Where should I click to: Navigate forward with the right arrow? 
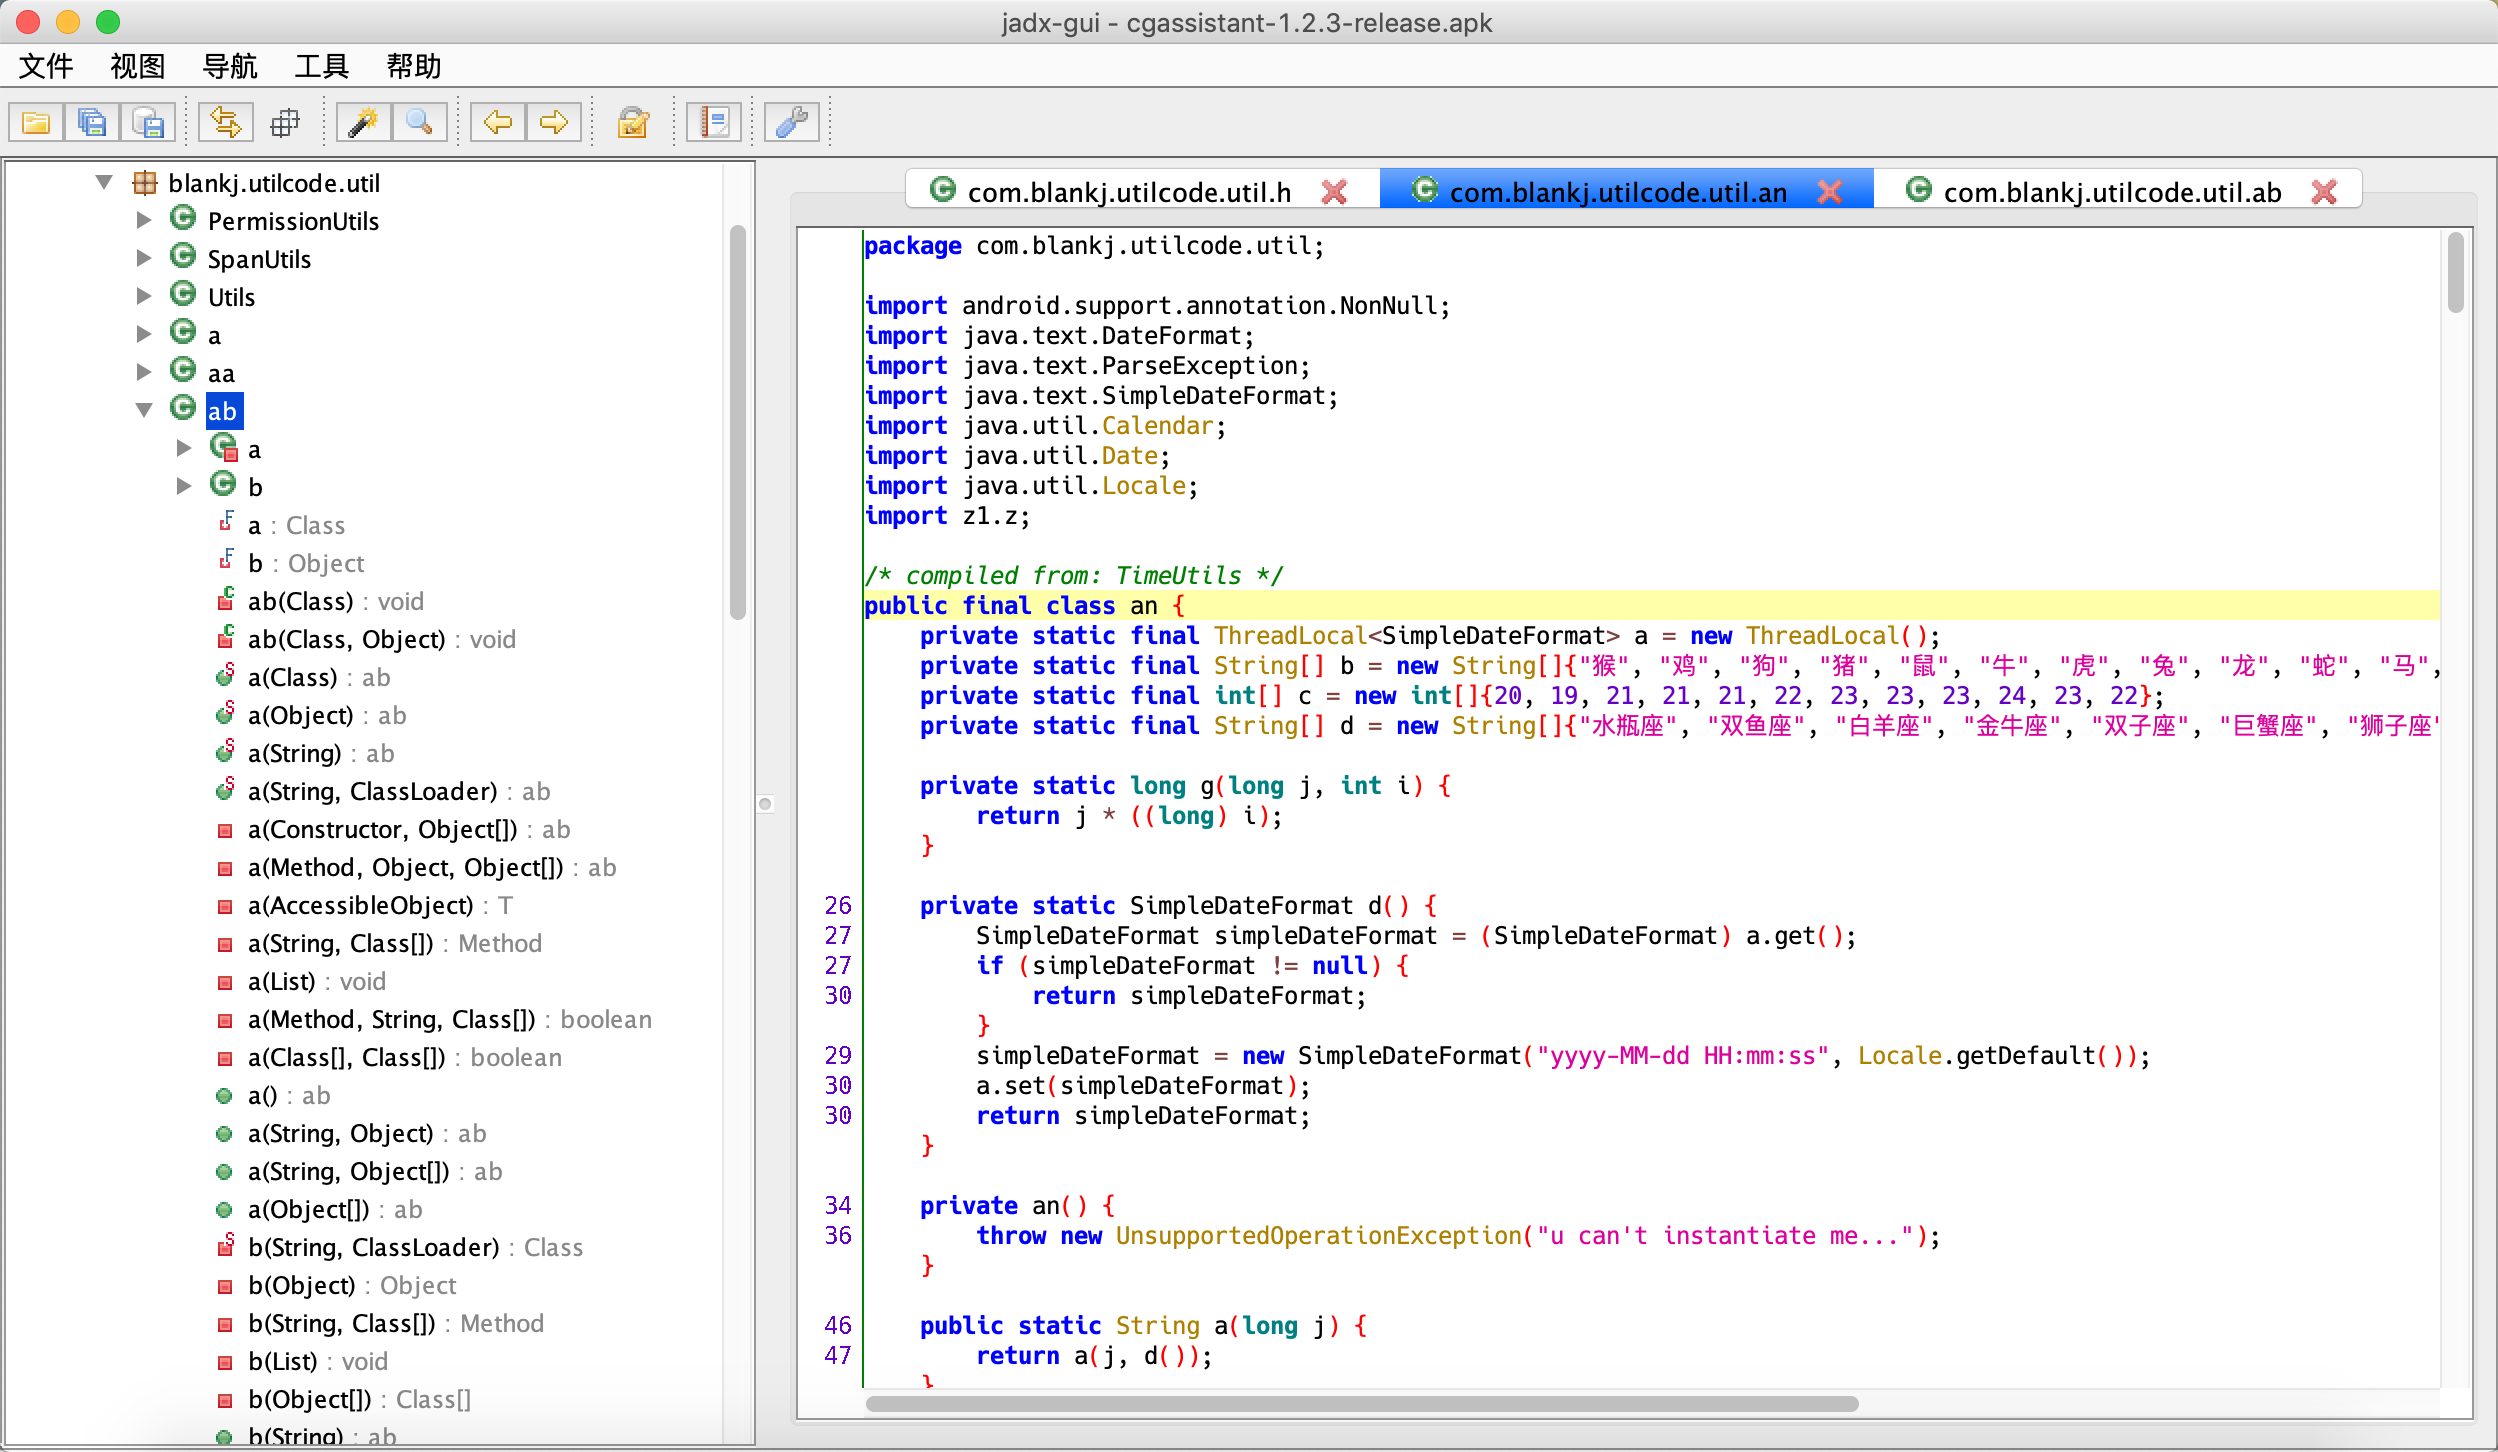pos(553,121)
